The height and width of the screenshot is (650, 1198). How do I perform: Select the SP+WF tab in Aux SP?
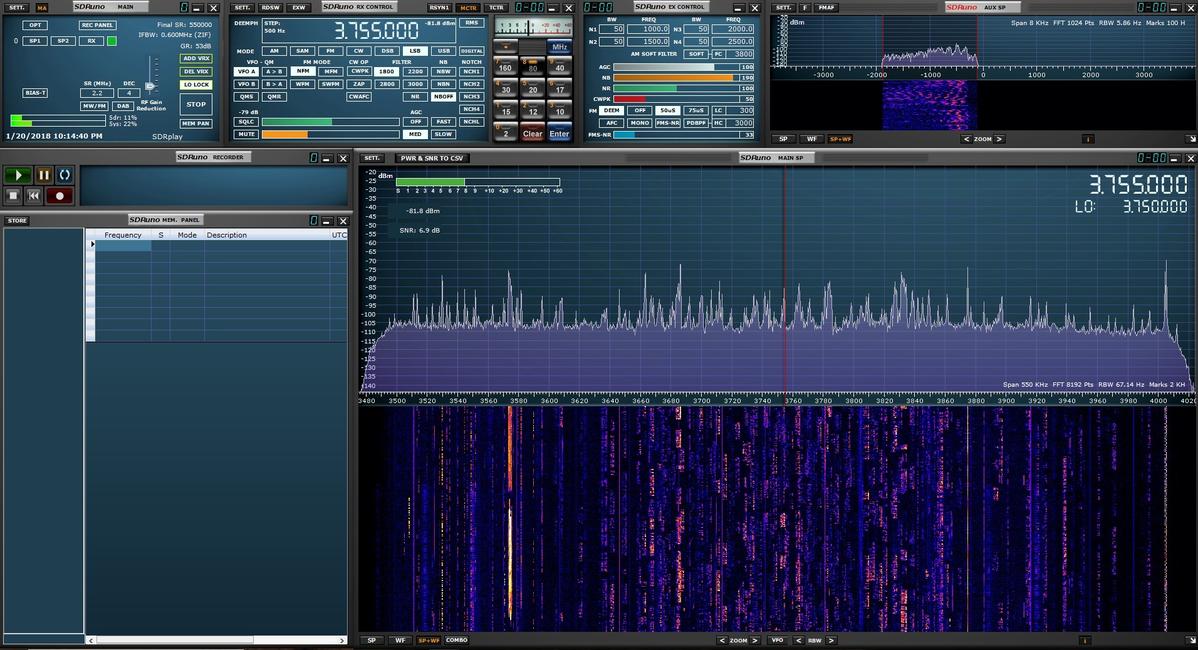(840, 139)
